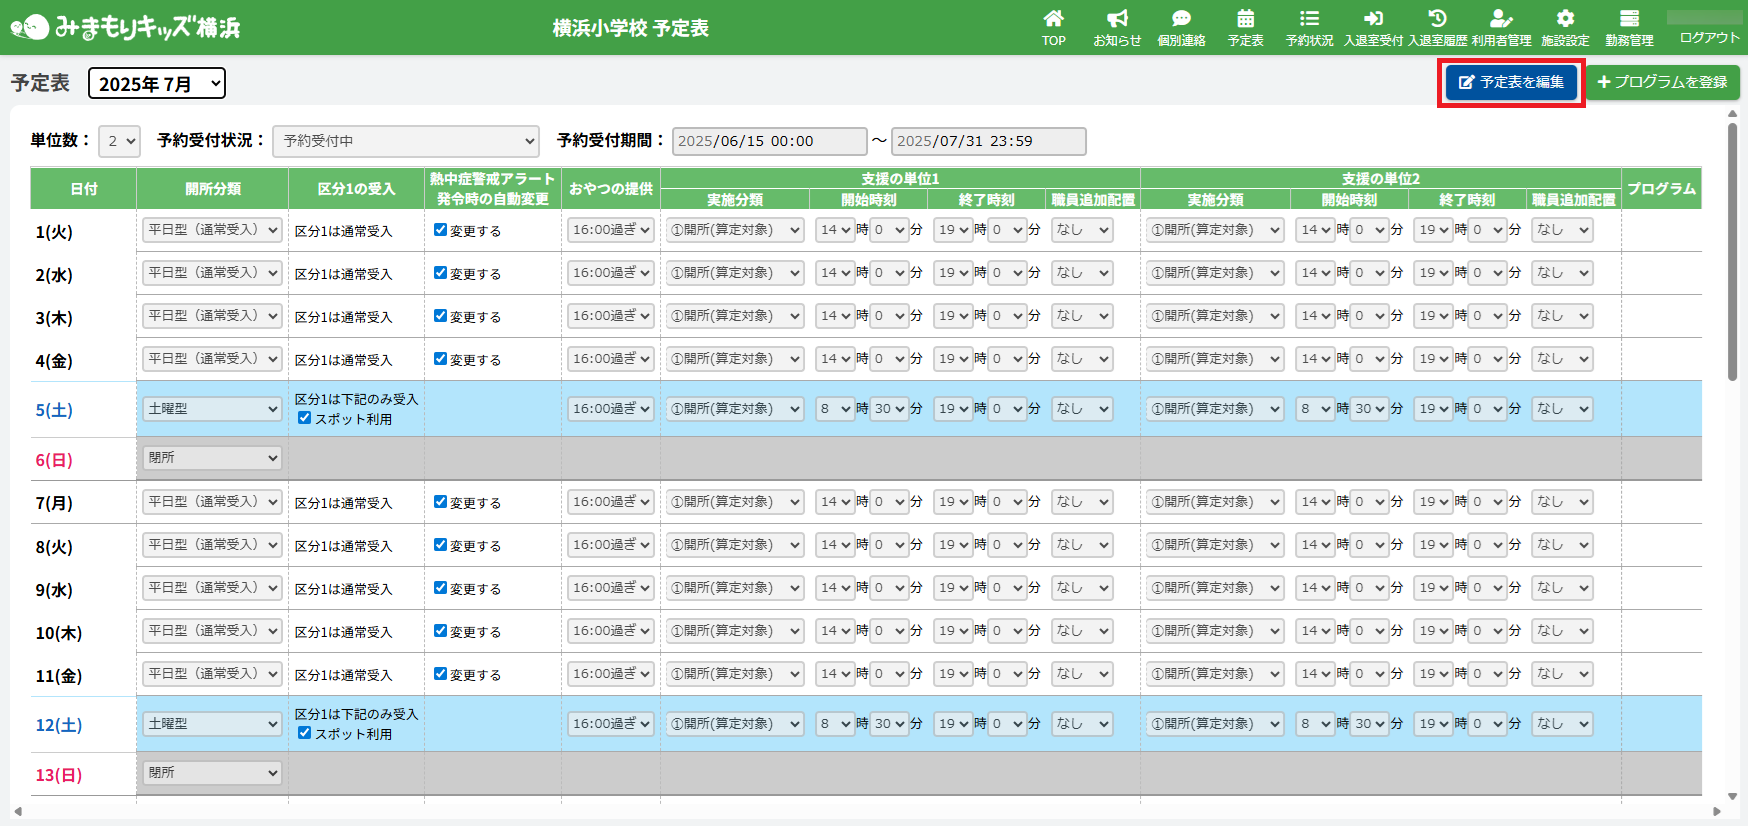Click the TOP home icon
This screenshot has height=826, width=1748.
[1053, 19]
